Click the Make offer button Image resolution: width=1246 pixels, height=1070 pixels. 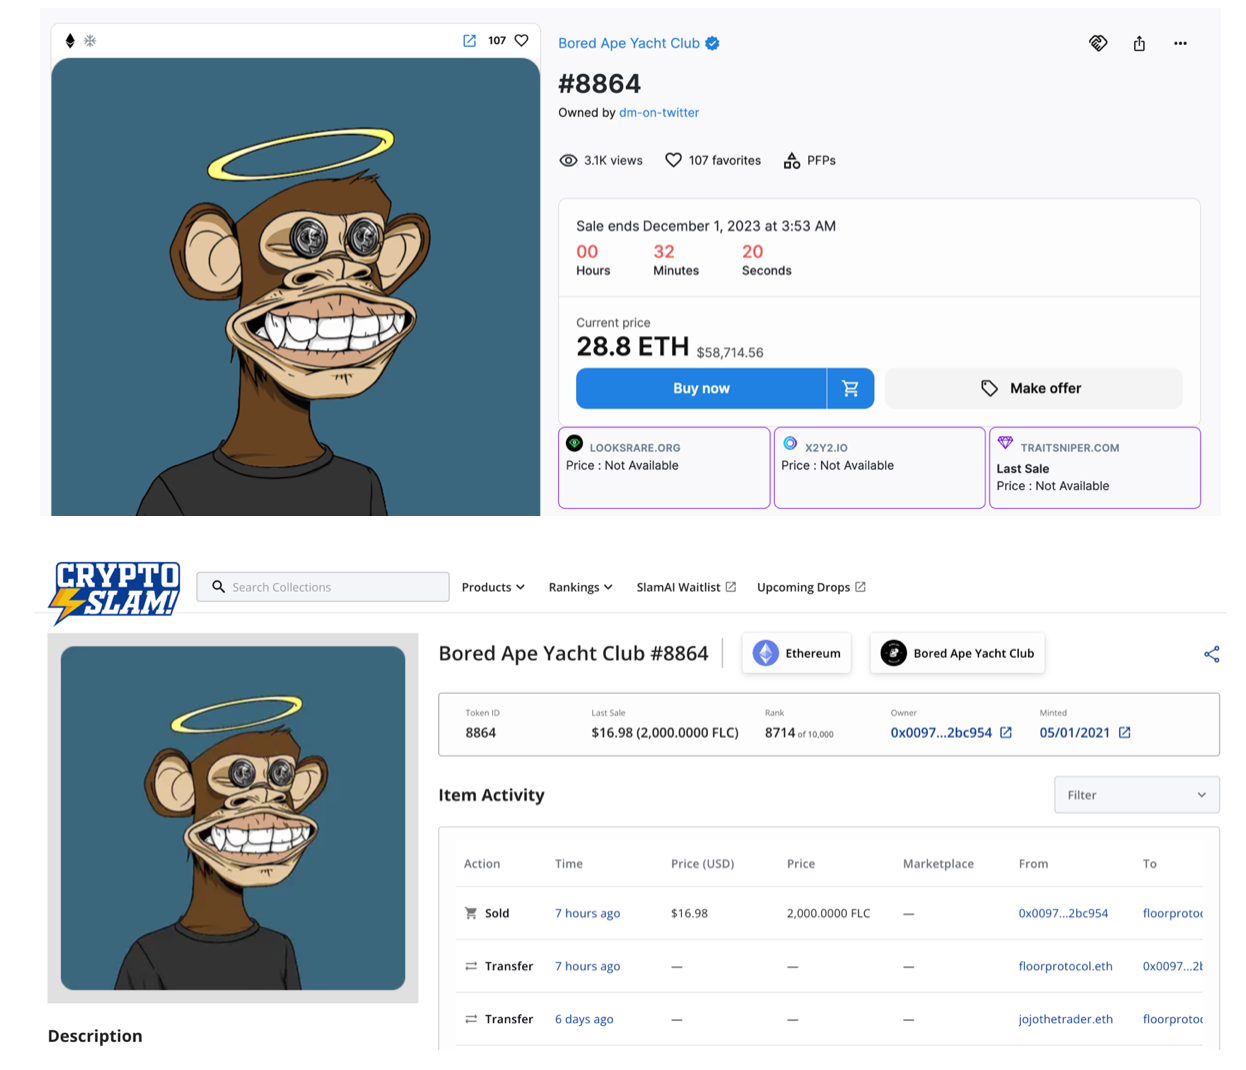1033,389
